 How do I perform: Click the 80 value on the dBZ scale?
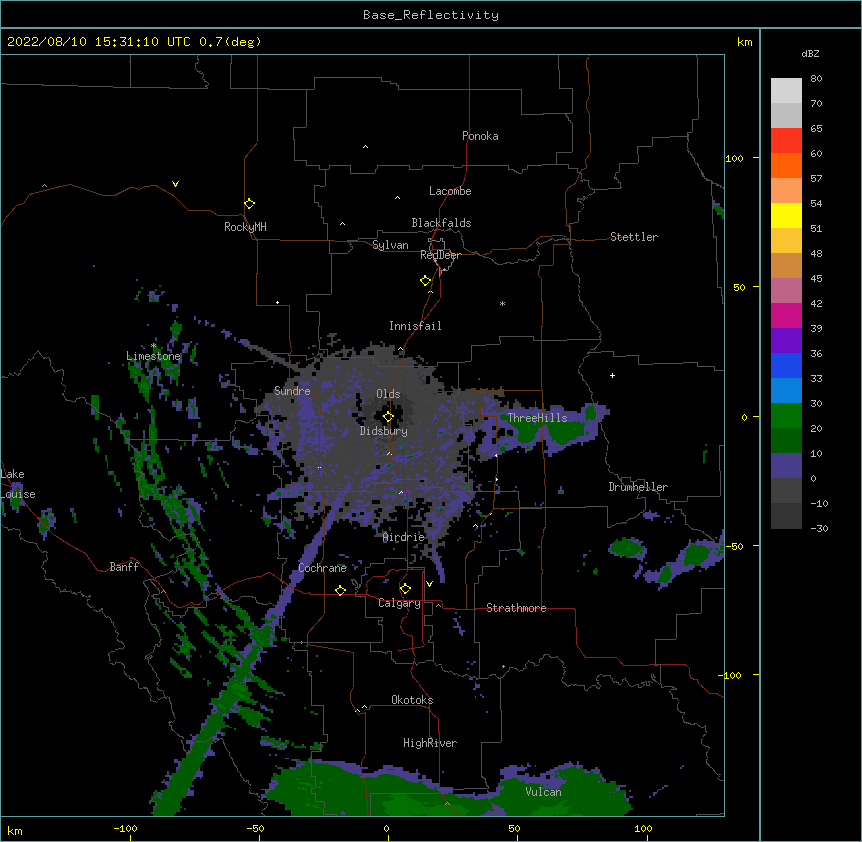point(816,79)
